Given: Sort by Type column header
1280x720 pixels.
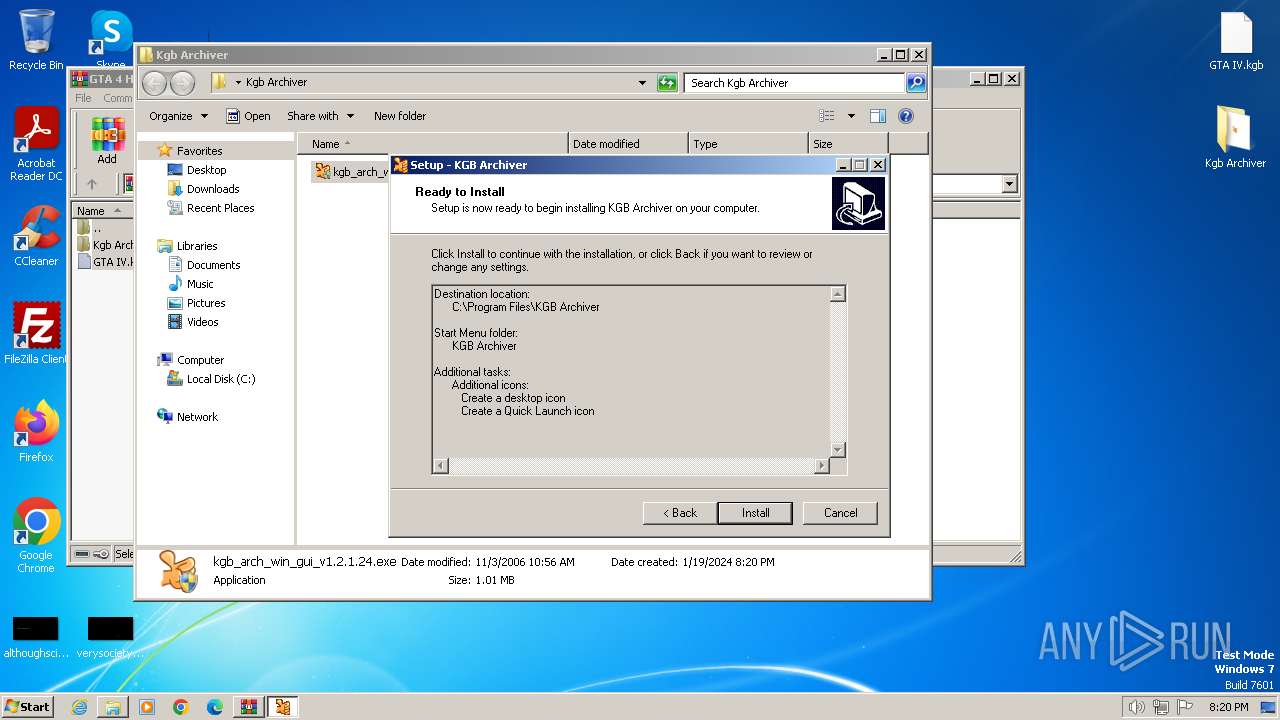Looking at the screenshot, I should point(748,144).
